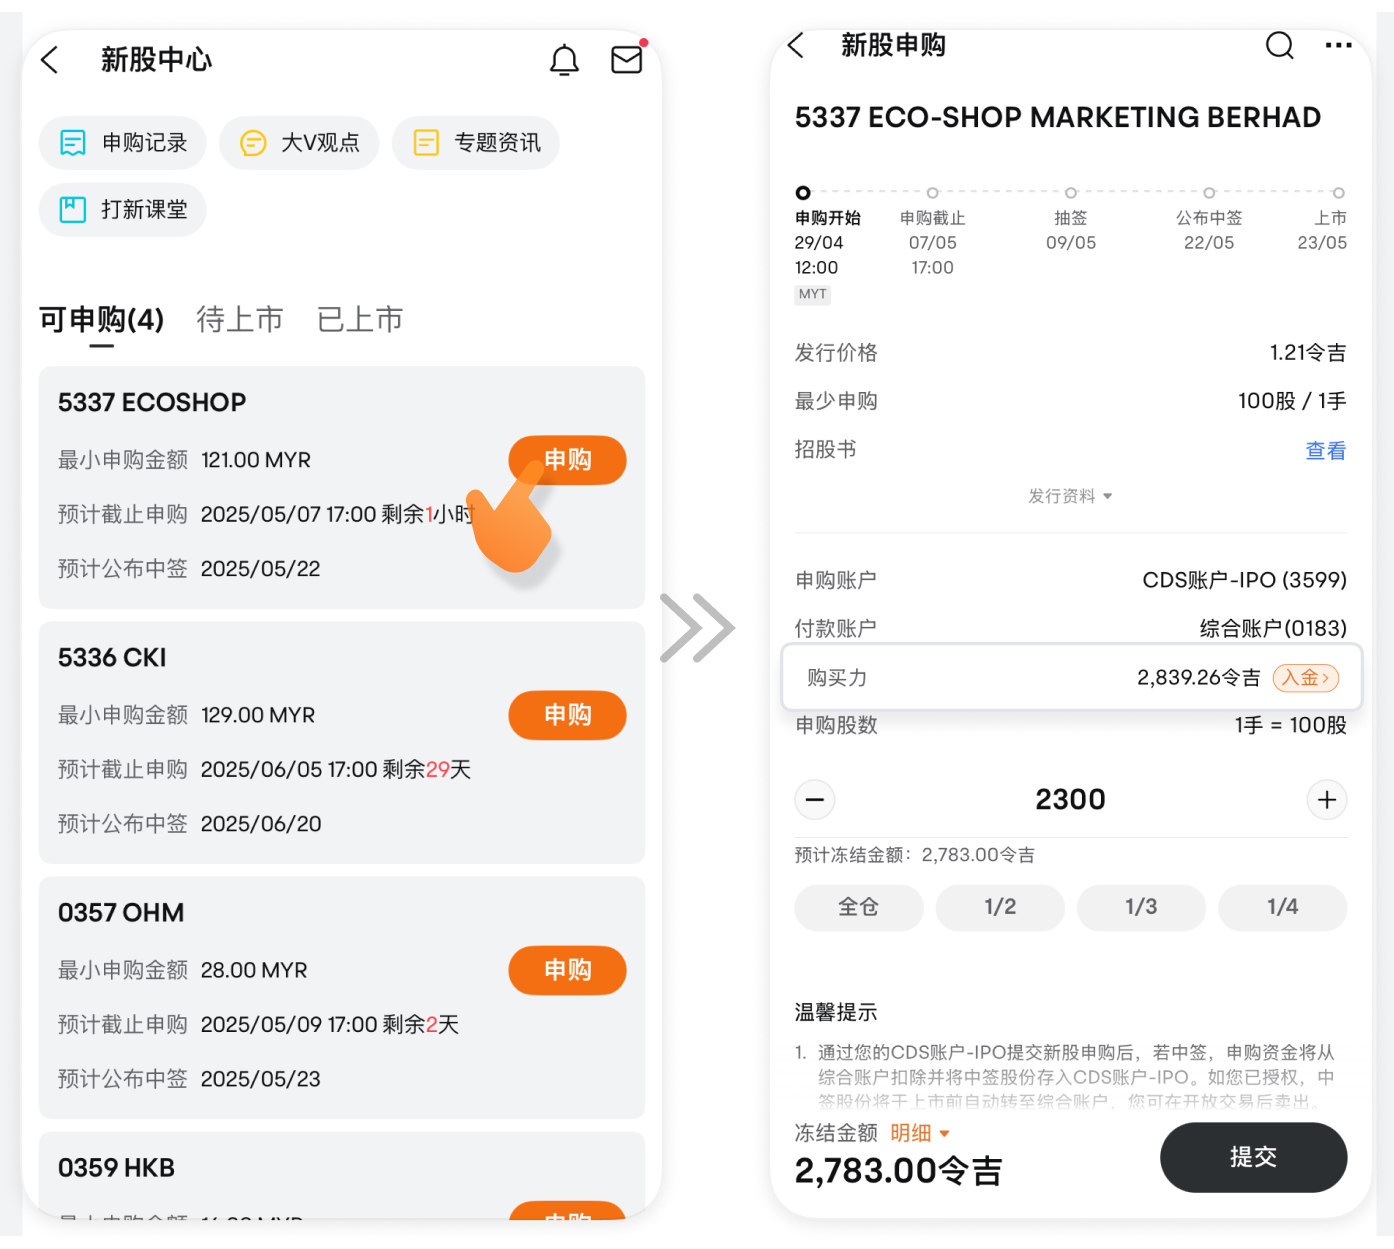
Task: Submit application with 提交 button
Action: [x=1253, y=1157]
